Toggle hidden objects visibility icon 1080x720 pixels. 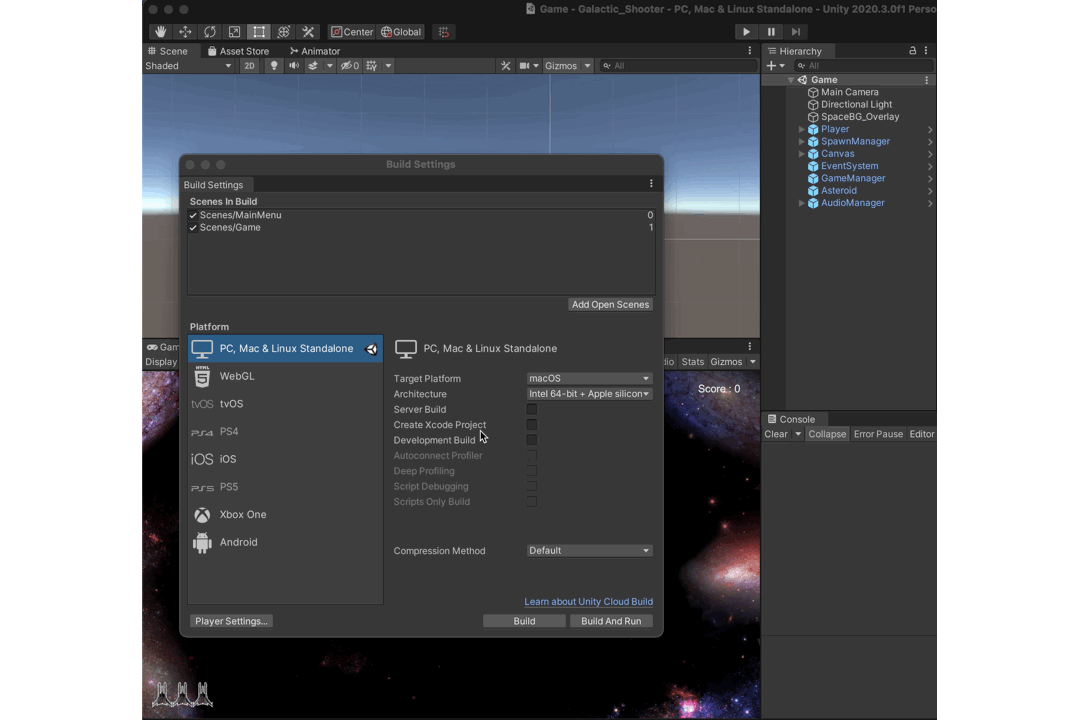coord(350,65)
